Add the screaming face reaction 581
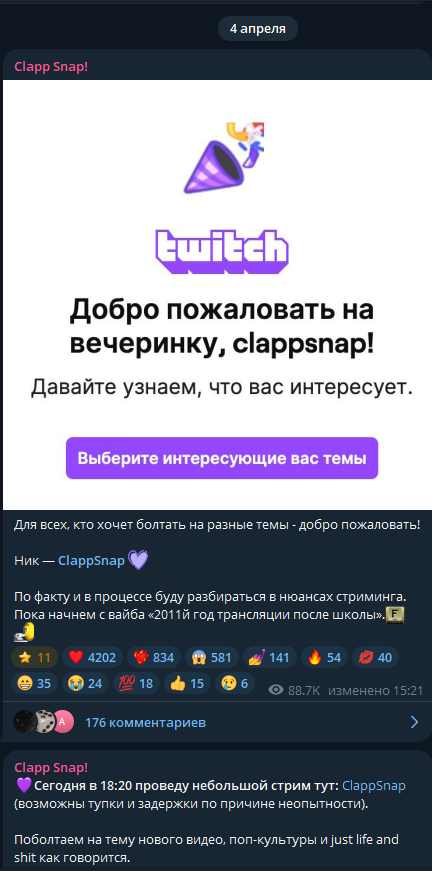 coord(212,658)
